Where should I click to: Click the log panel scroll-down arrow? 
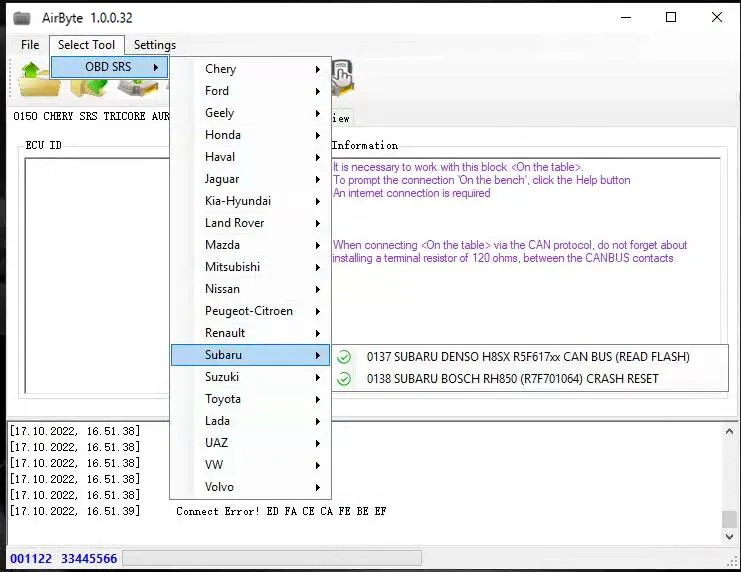730,536
